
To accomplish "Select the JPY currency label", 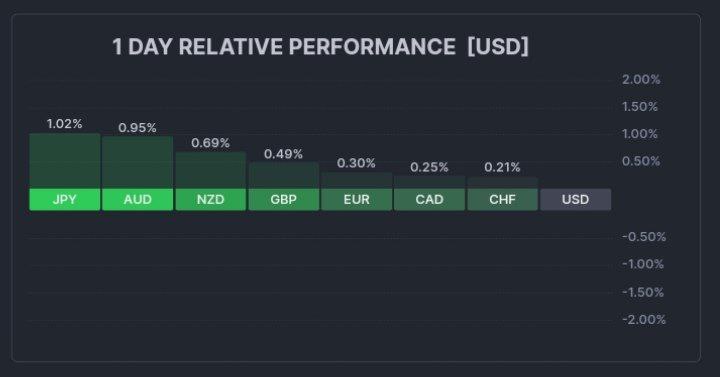I will coord(65,199).
